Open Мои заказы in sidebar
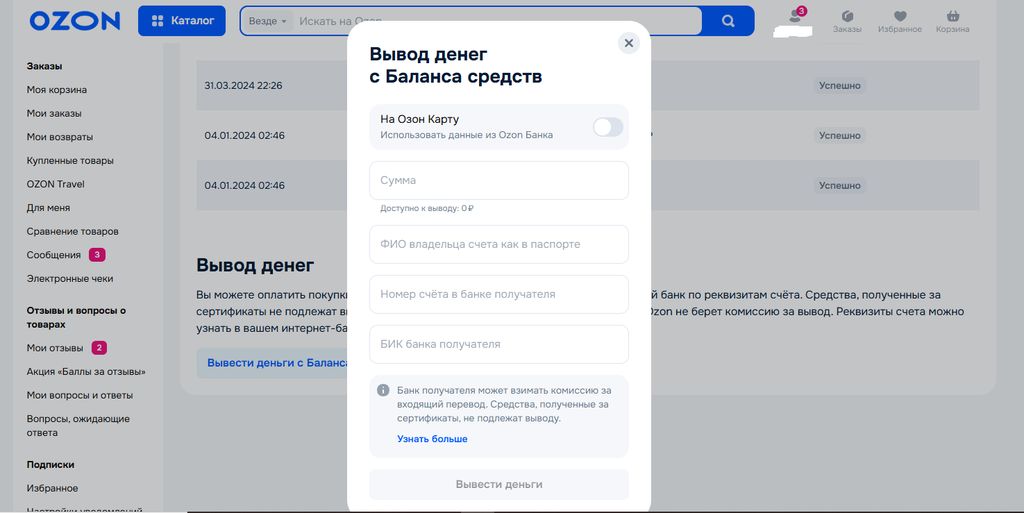Screen dimensions: 1024x513 tap(54, 113)
